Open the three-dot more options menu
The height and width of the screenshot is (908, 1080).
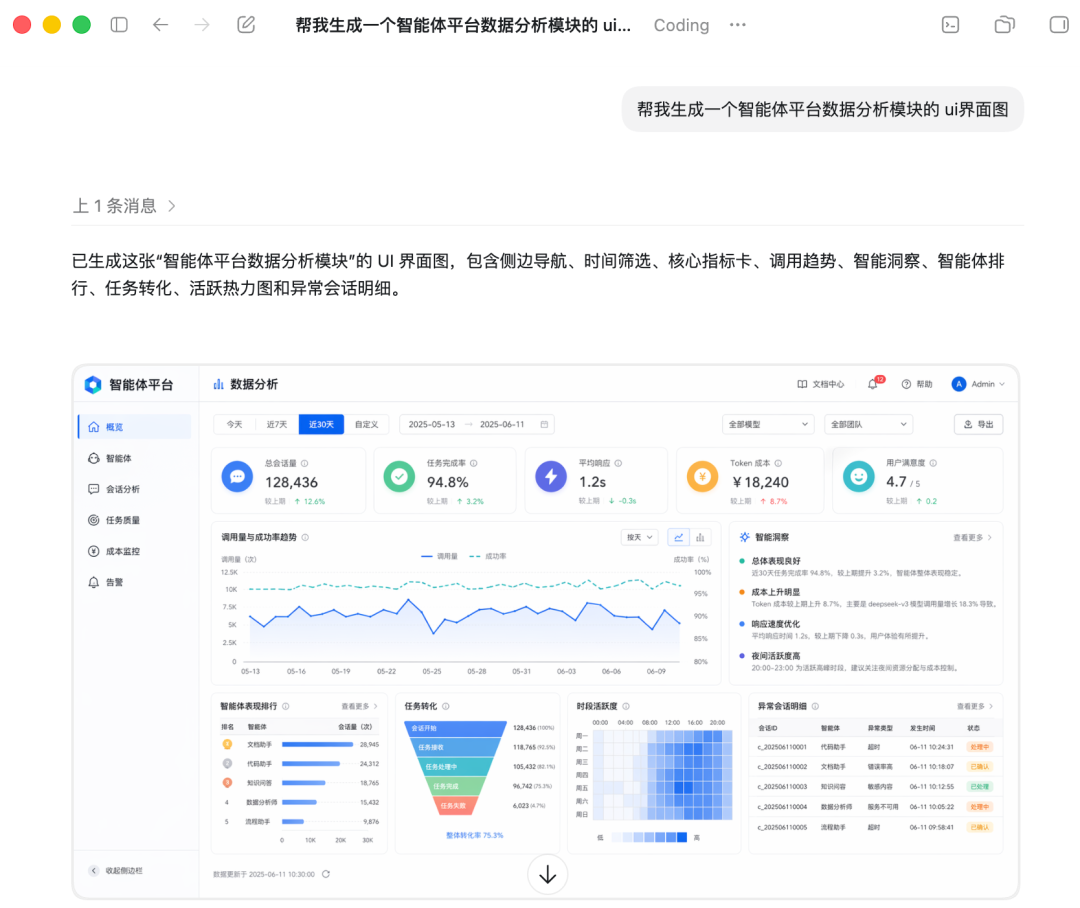[x=738, y=25]
